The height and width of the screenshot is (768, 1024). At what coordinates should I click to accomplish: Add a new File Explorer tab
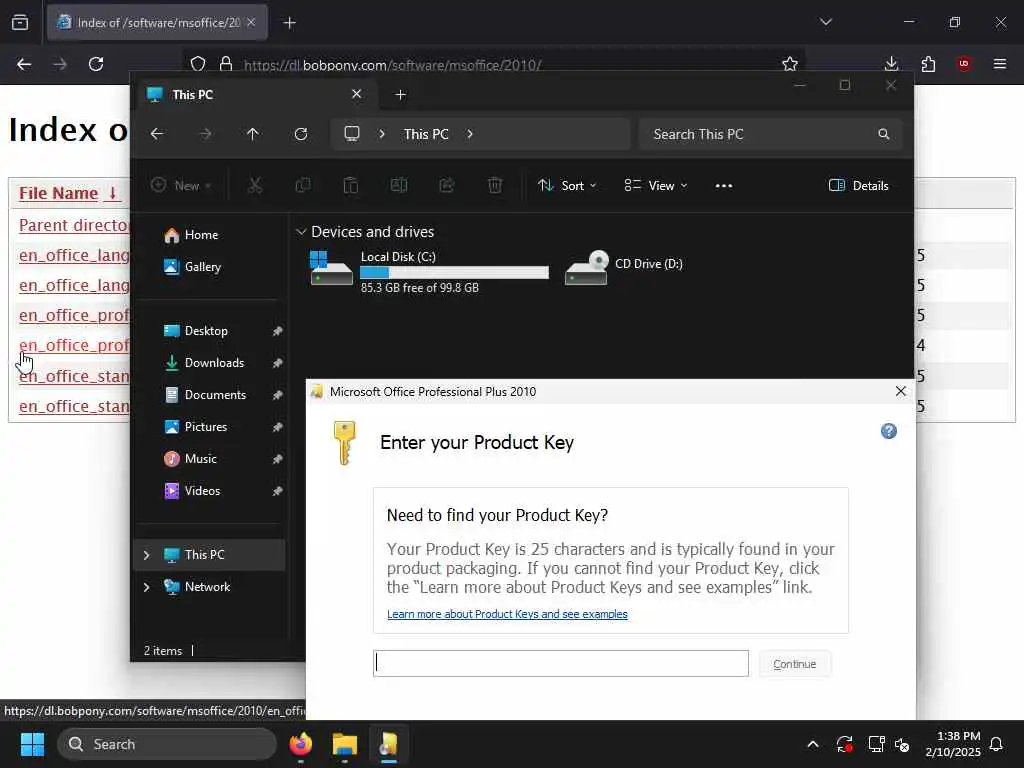tap(400, 95)
